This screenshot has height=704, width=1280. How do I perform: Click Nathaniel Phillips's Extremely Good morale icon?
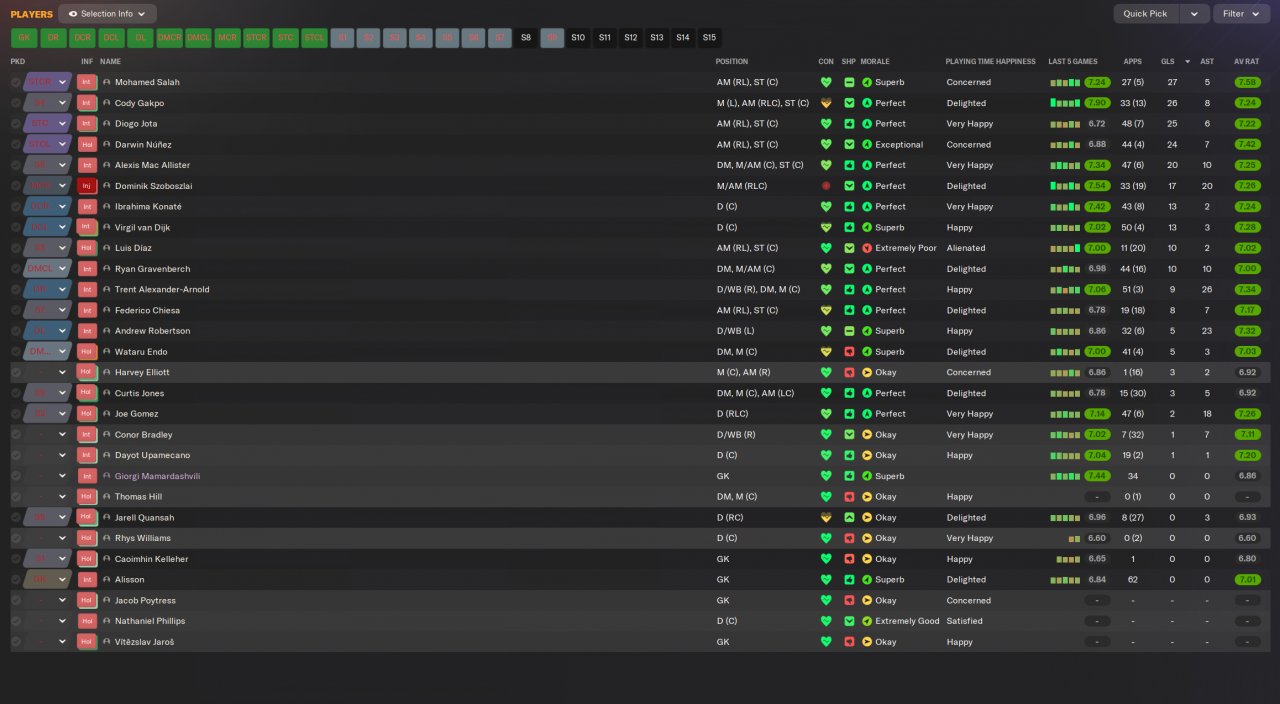point(867,621)
